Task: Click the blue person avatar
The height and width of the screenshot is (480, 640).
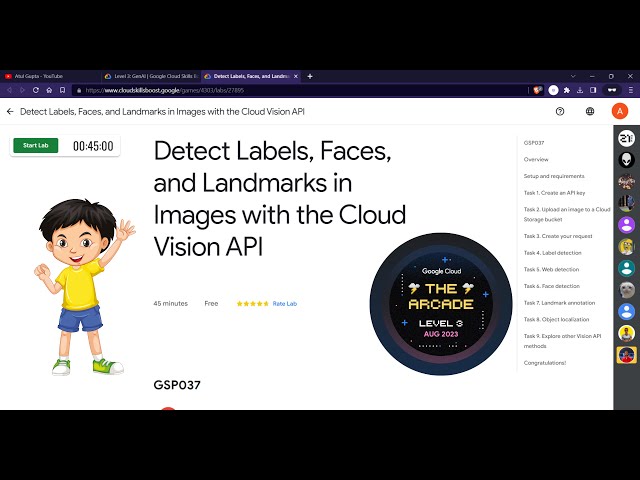Action: pyautogui.click(x=626, y=312)
